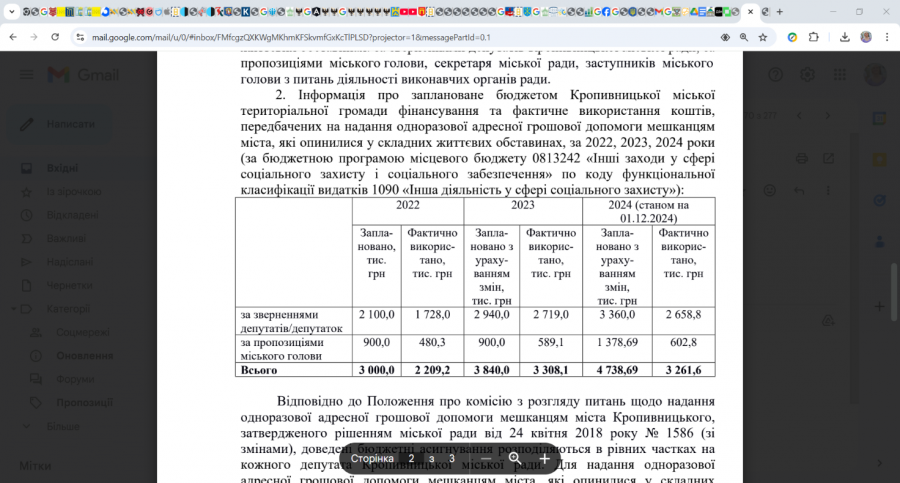Viewport: 900px width, 483px height.
Task: Click the Gmail logo
Action: (x=83, y=75)
